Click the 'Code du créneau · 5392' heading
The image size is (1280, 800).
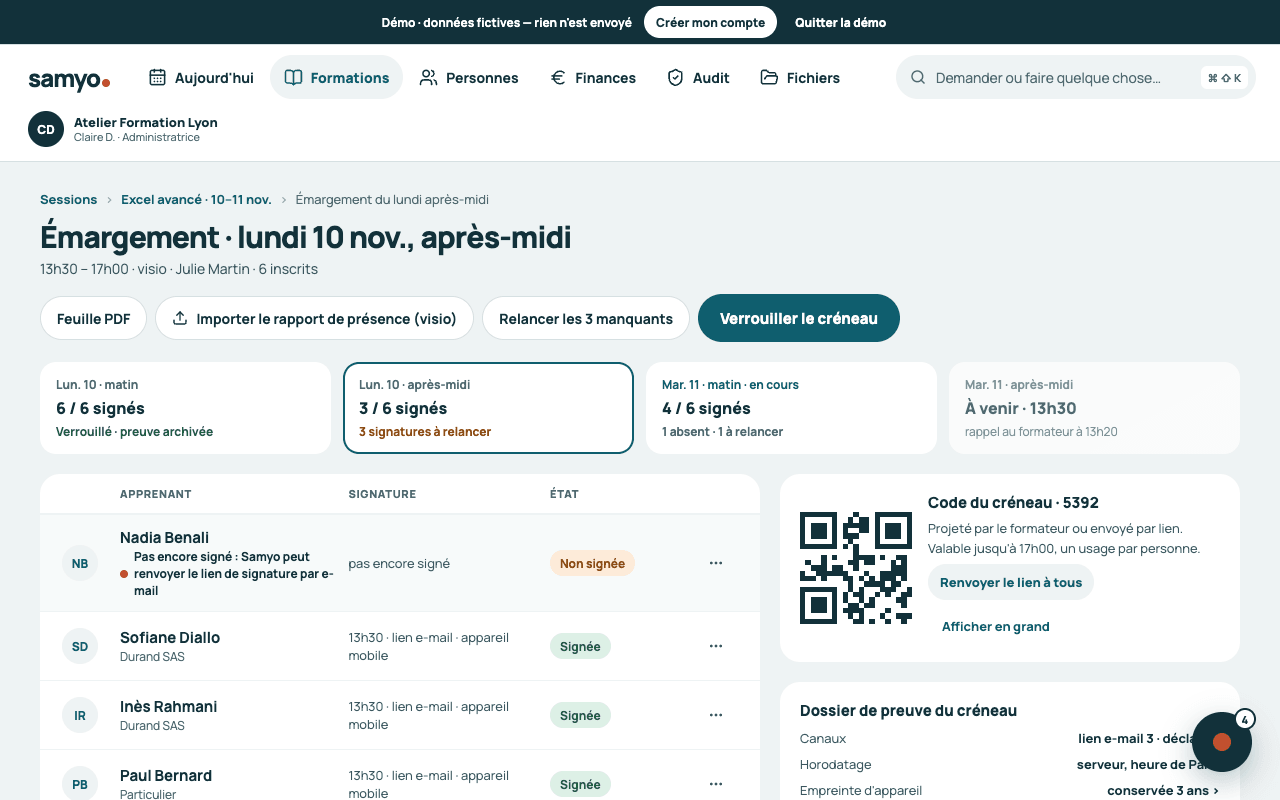(1013, 502)
